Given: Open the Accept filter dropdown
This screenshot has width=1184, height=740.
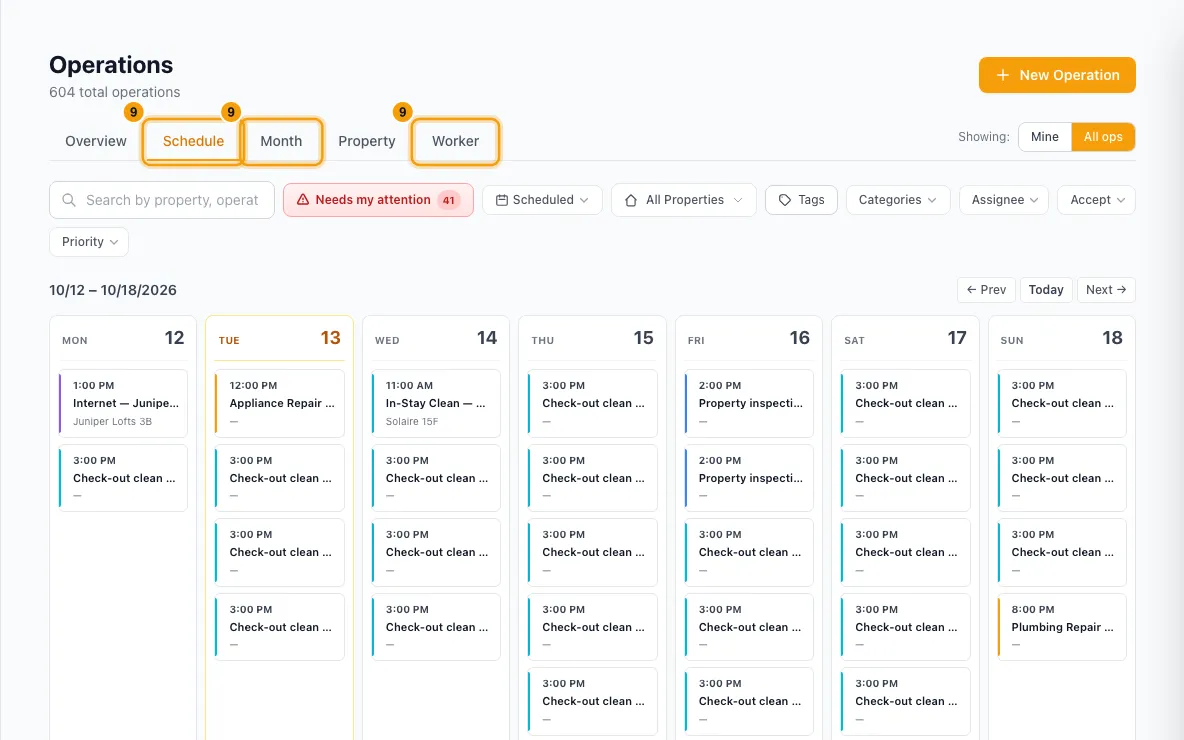Looking at the screenshot, I should 1096,200.
